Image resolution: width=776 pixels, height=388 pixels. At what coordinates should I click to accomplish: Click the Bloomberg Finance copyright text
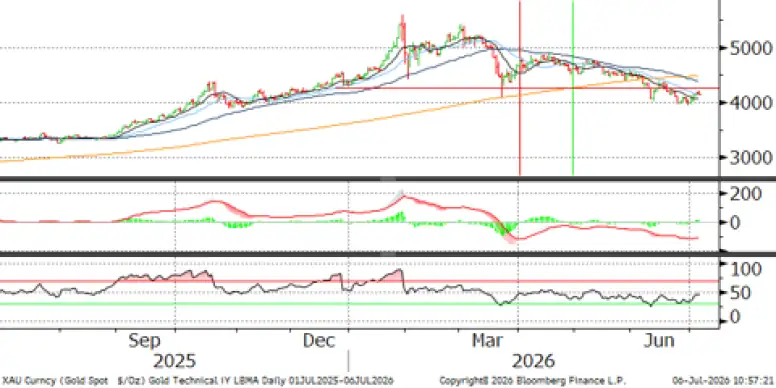click(533, 381)
